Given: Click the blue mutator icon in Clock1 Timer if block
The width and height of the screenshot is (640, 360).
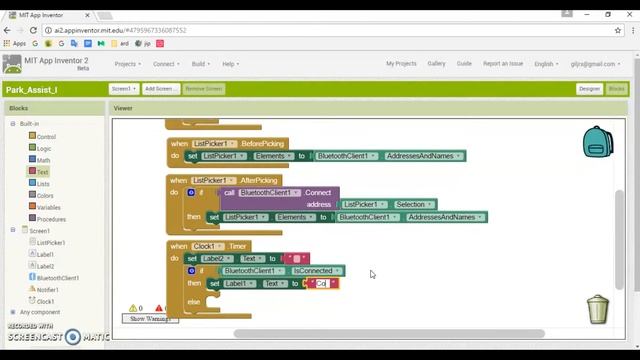Looking at the screenshot, I should click(191, 270).
